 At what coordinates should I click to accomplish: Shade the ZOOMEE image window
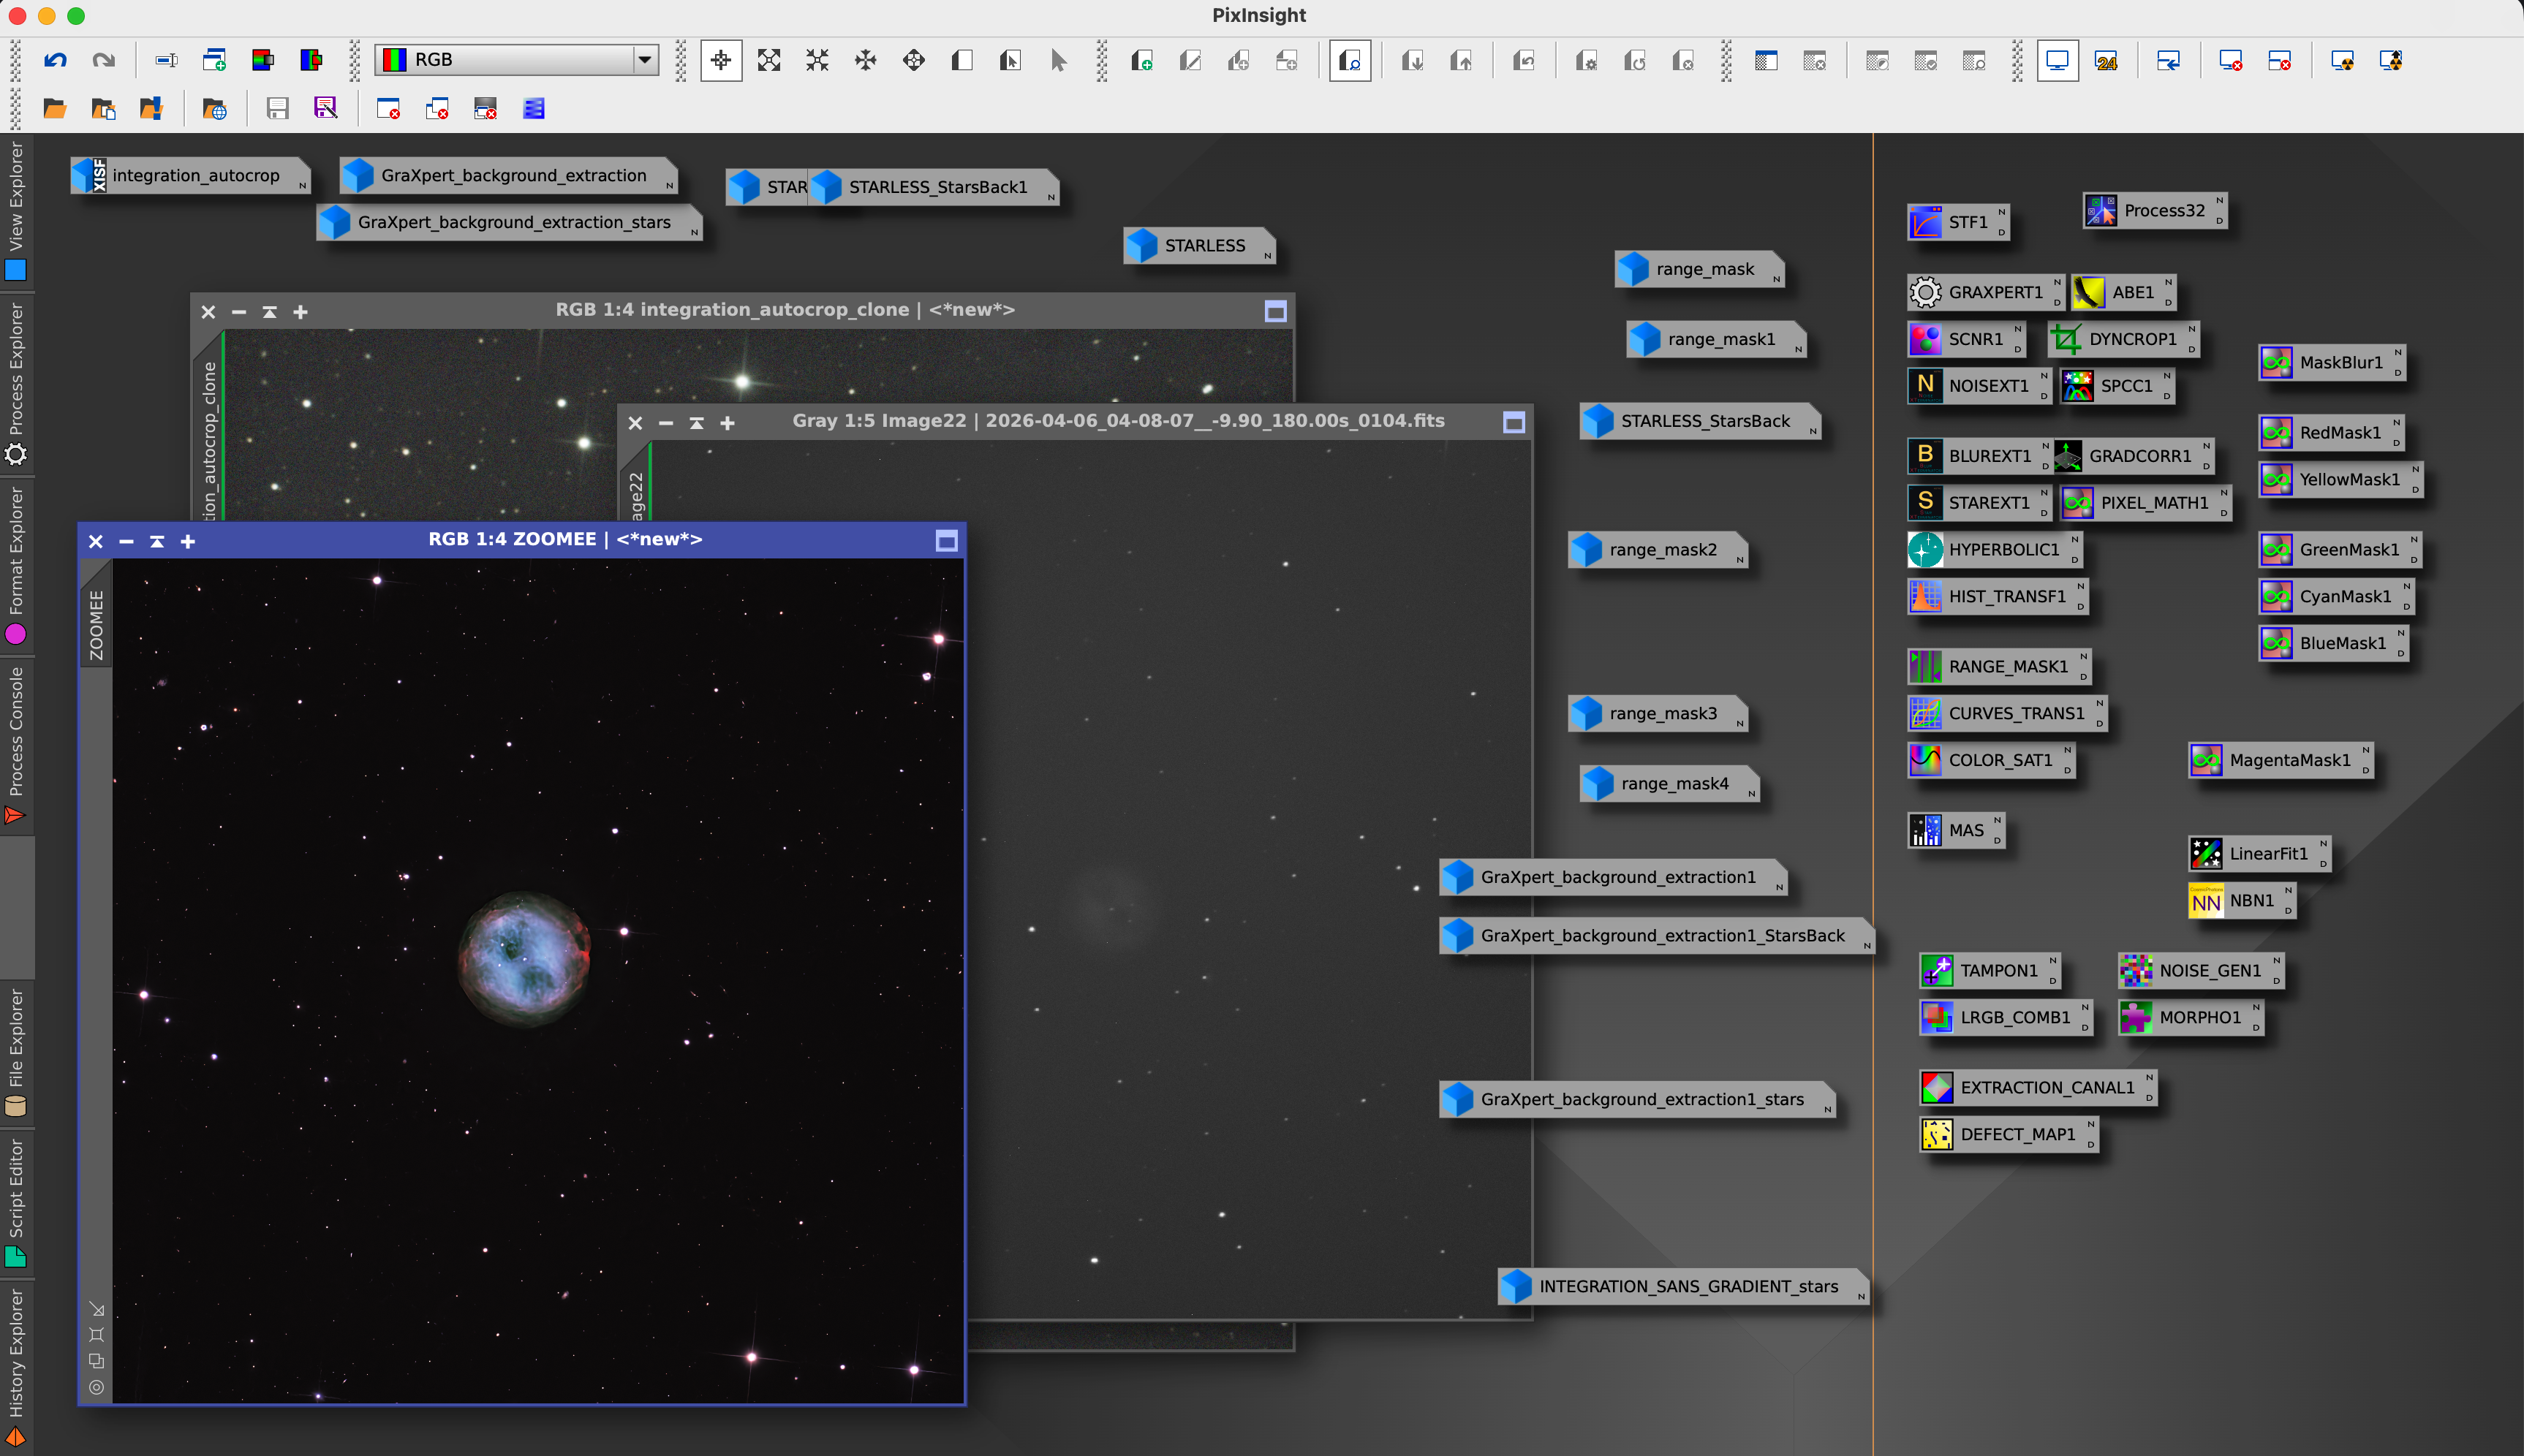[157, 541]
